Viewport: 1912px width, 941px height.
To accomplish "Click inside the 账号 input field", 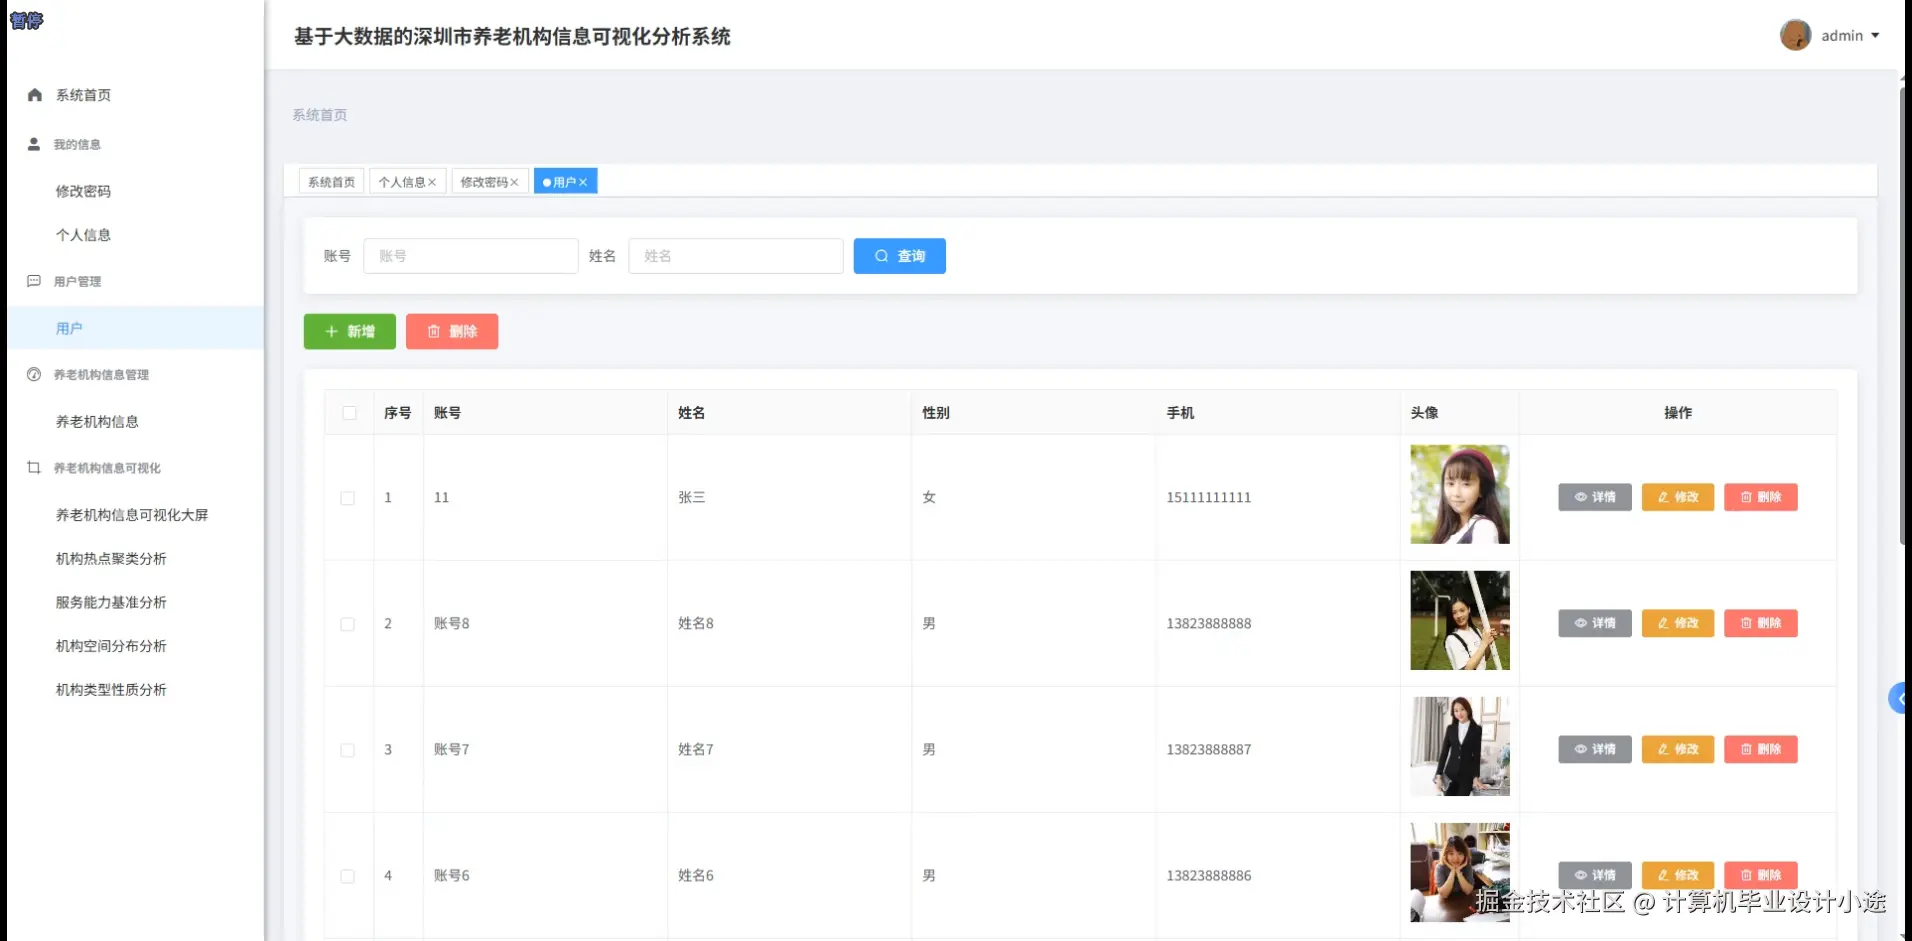I will 470,255.
